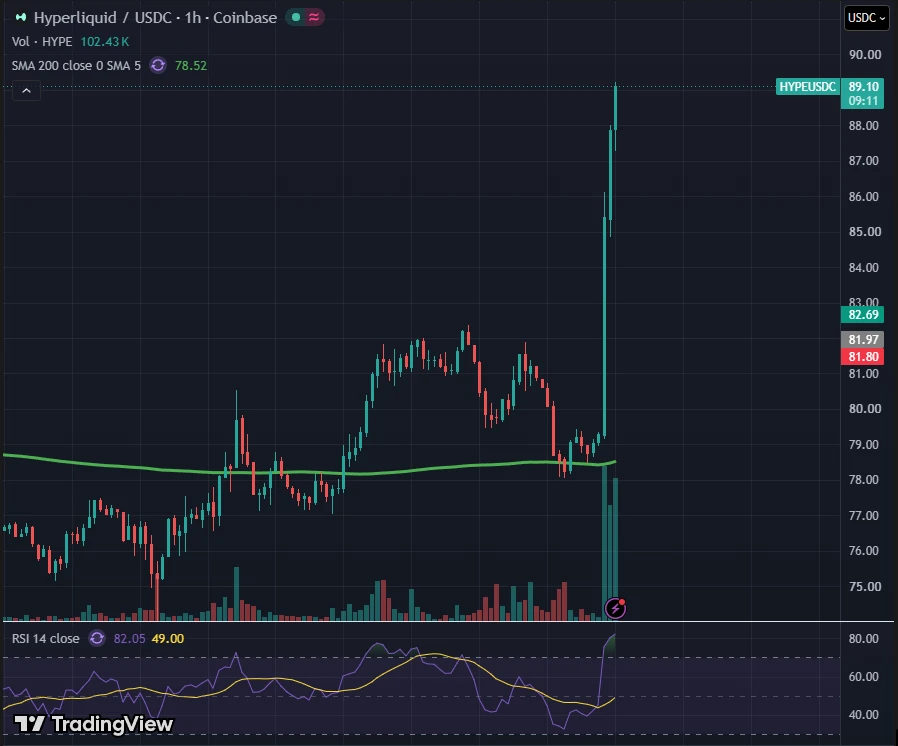Click the current price label 89.10

[x=863, y=86]
